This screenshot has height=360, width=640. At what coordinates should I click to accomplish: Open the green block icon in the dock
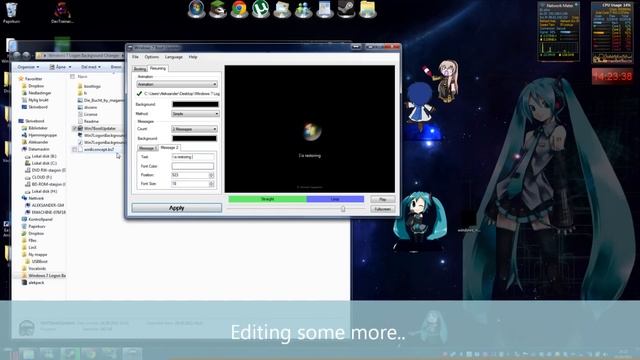click(x=218, y=9)
